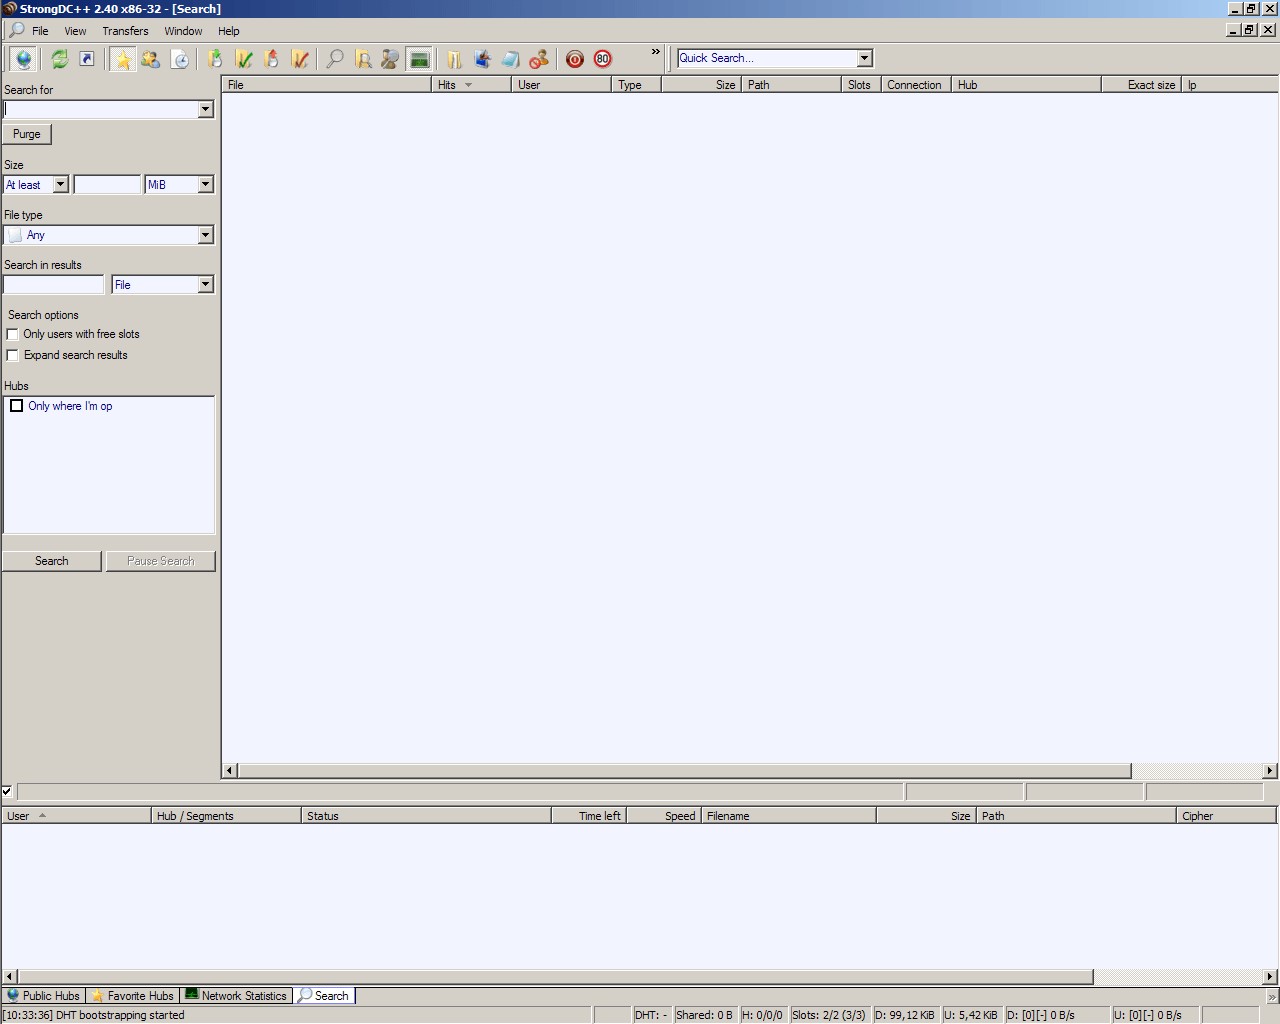The height and width of the screenshot is (1024, 1280).
Task: Open the 'At least' size dropdown
Action: pos(61,184)
